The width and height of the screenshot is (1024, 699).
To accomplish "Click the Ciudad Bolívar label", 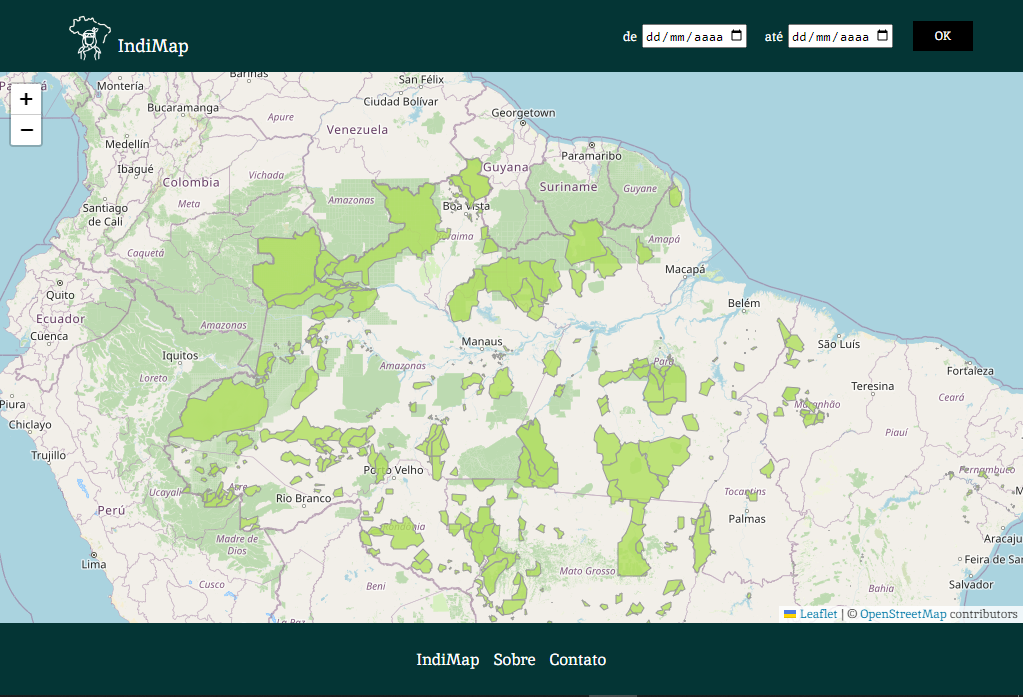I will coord(400,101).
